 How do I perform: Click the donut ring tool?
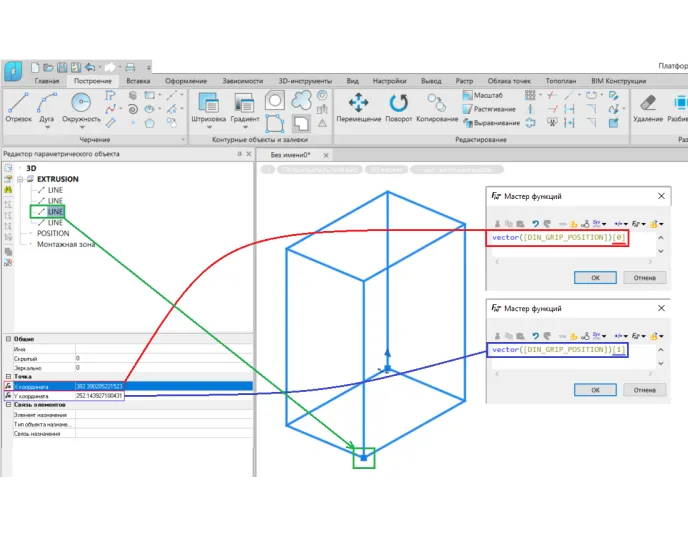322,95
